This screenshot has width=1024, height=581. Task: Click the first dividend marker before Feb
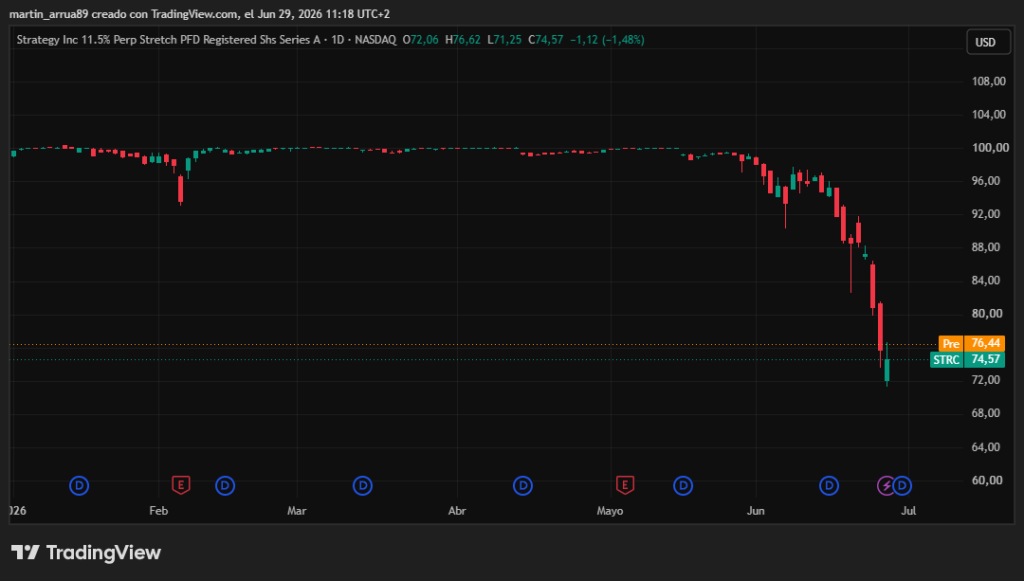pos(79,486)
